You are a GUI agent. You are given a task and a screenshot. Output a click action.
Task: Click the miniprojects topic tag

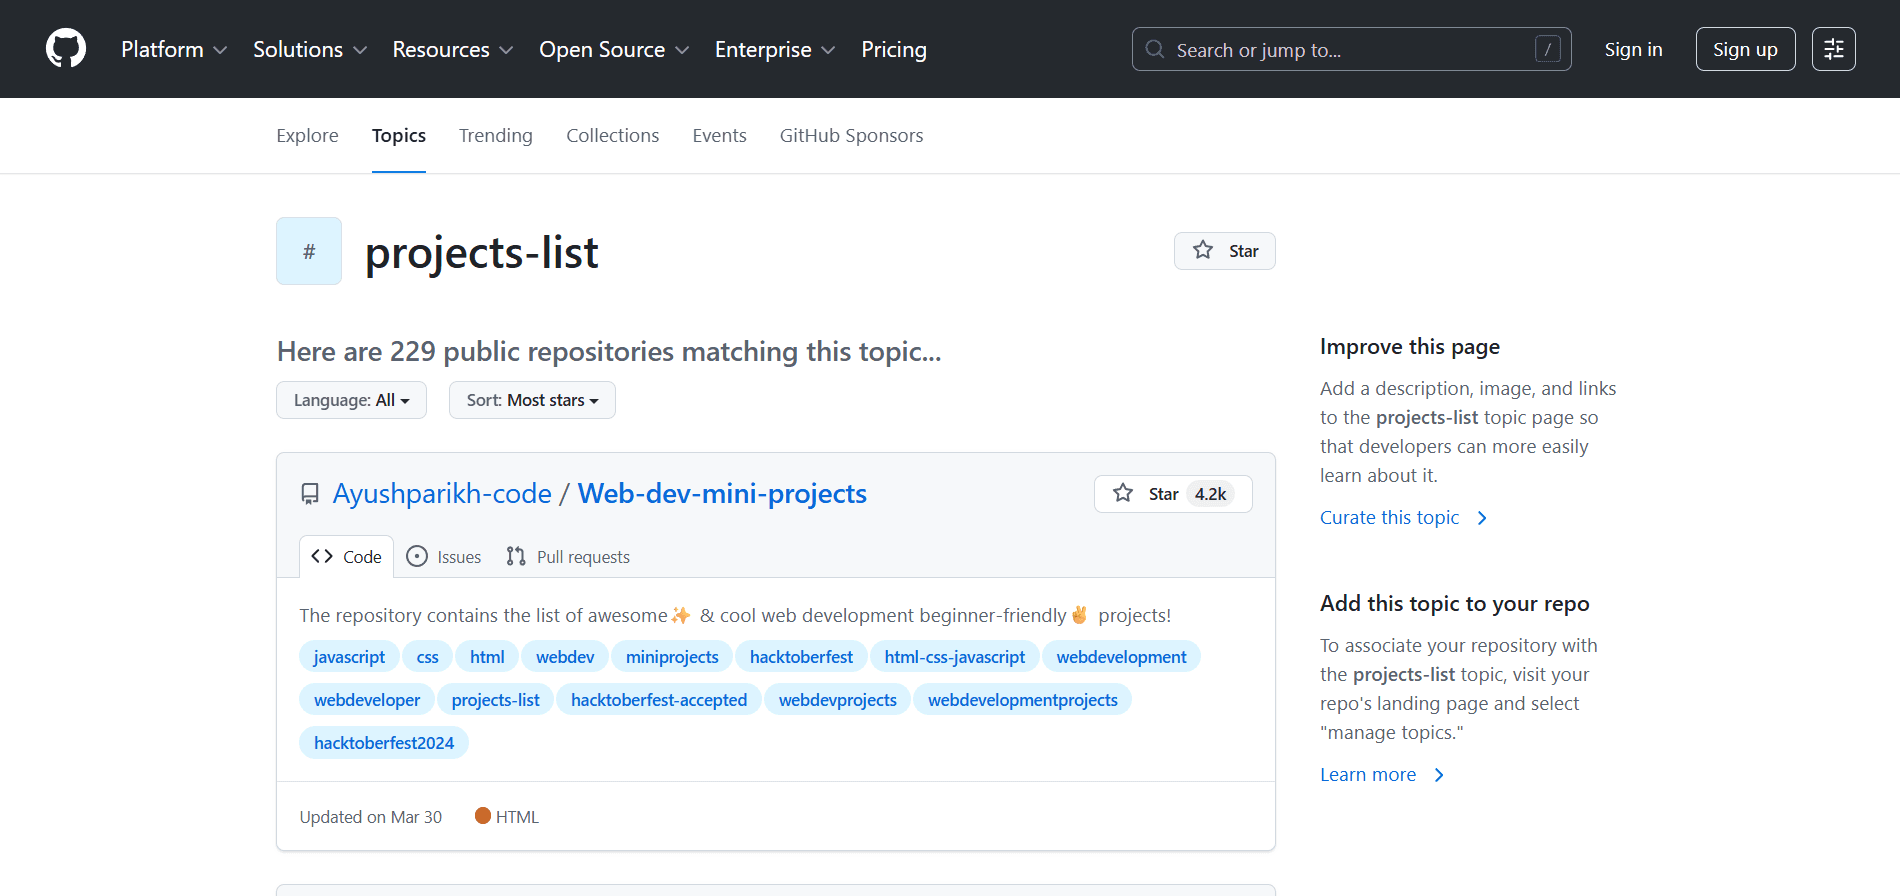coord(672,657)
